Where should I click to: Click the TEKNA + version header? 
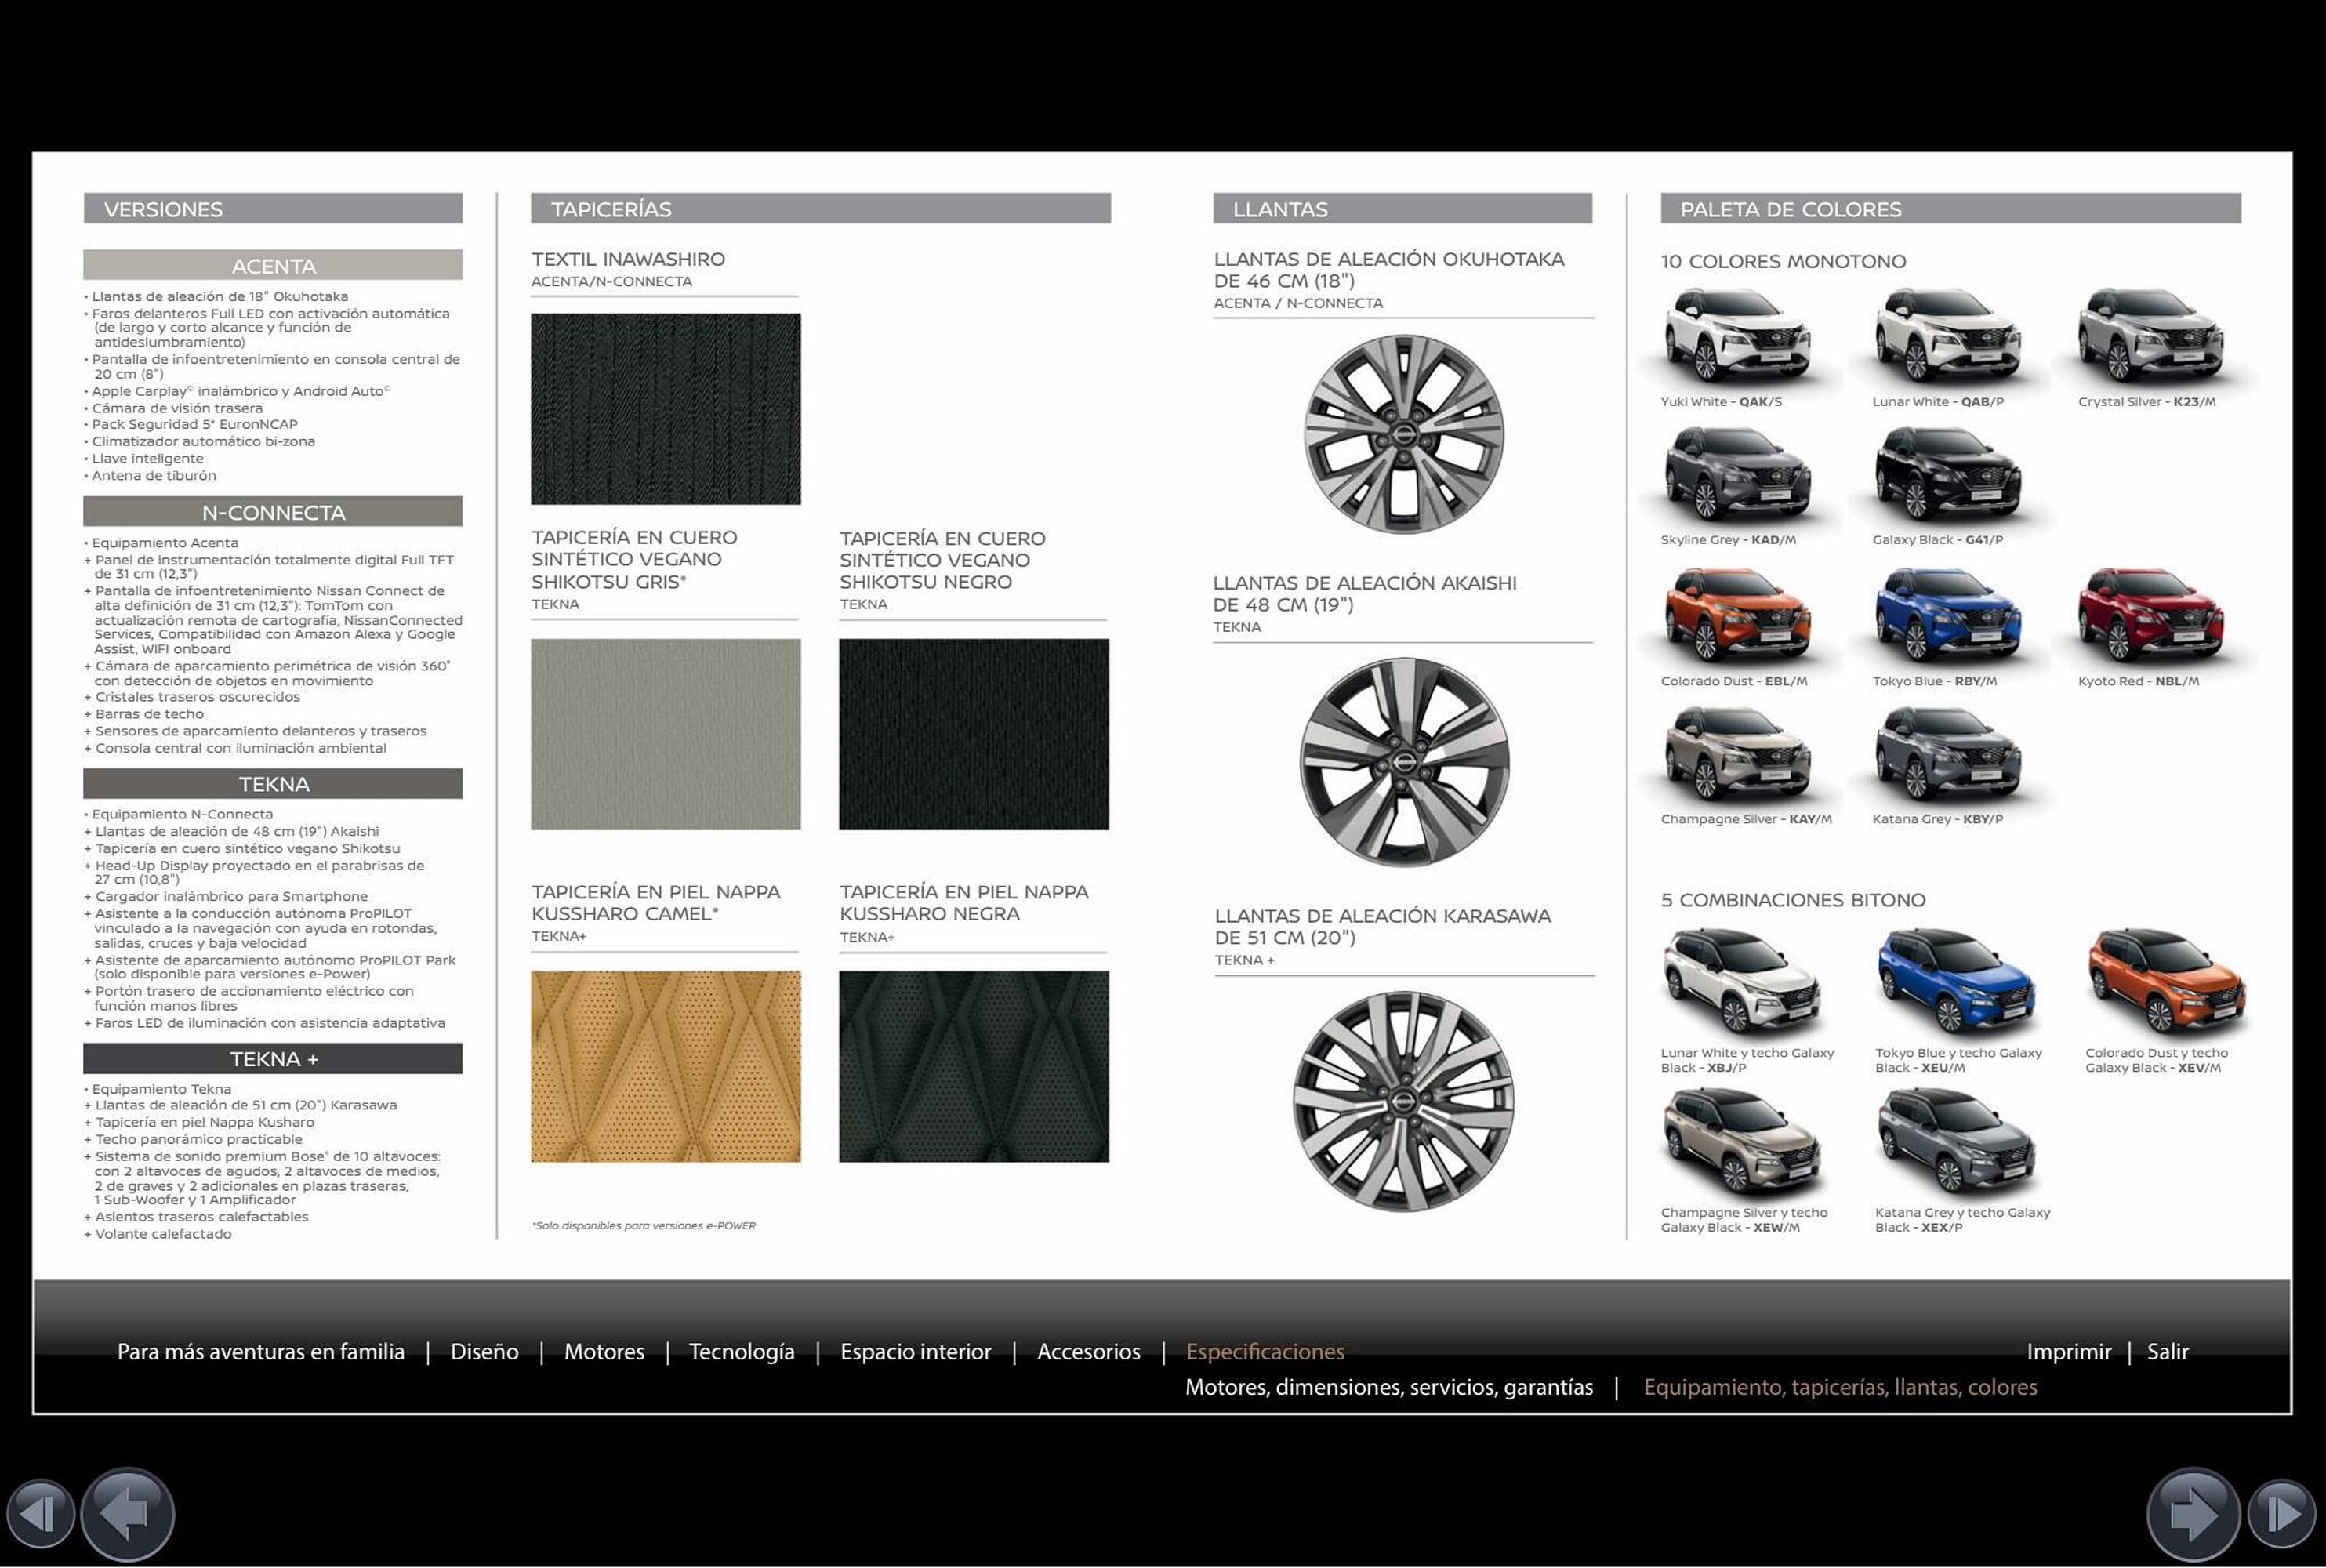point(273,1059)
